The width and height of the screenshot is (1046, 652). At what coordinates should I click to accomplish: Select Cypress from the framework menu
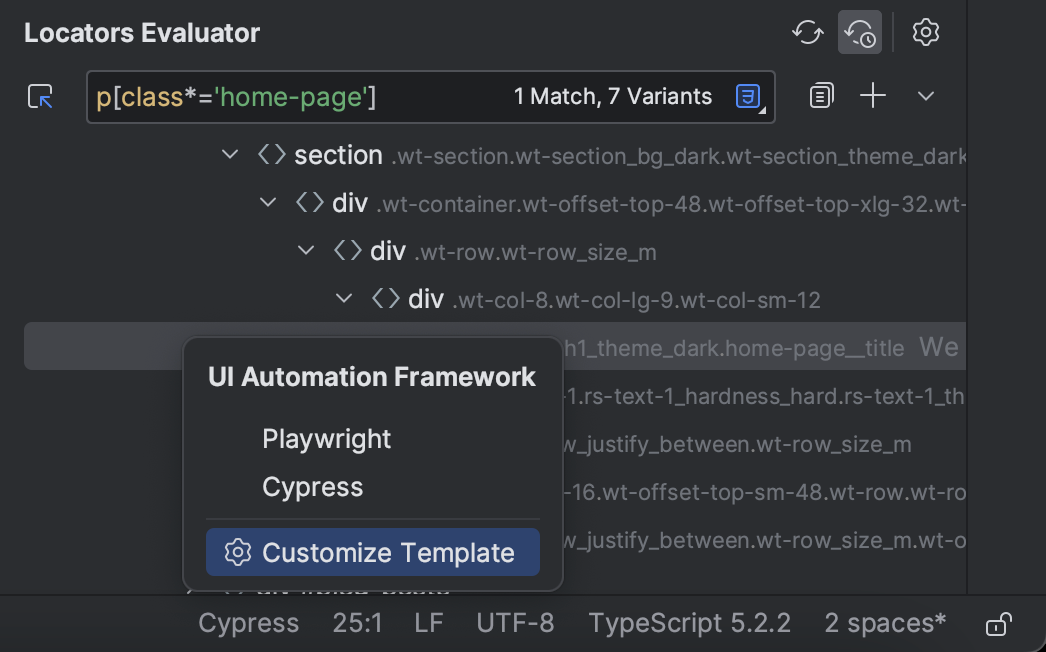313,487
